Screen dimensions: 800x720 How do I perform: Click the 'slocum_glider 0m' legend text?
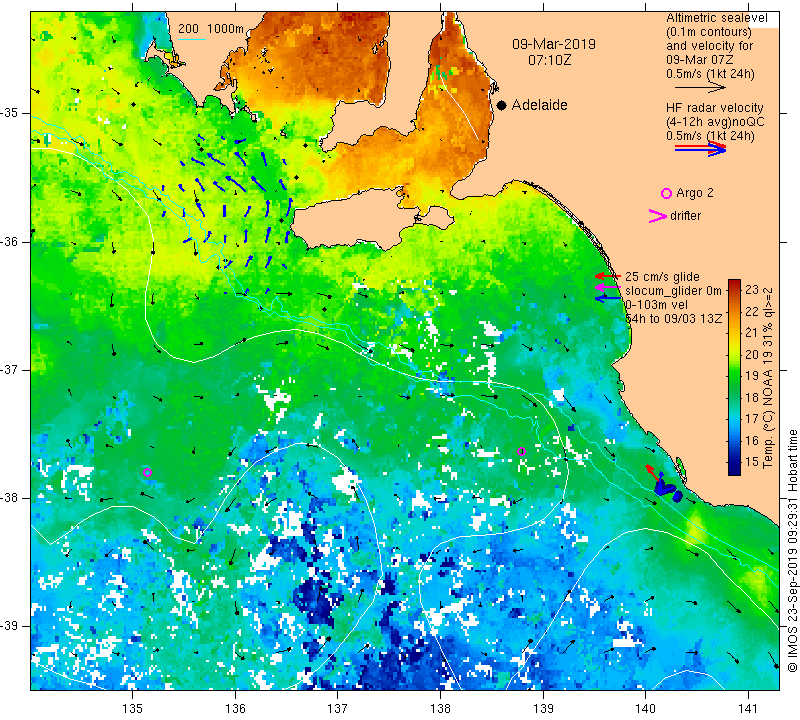(673, 291)
